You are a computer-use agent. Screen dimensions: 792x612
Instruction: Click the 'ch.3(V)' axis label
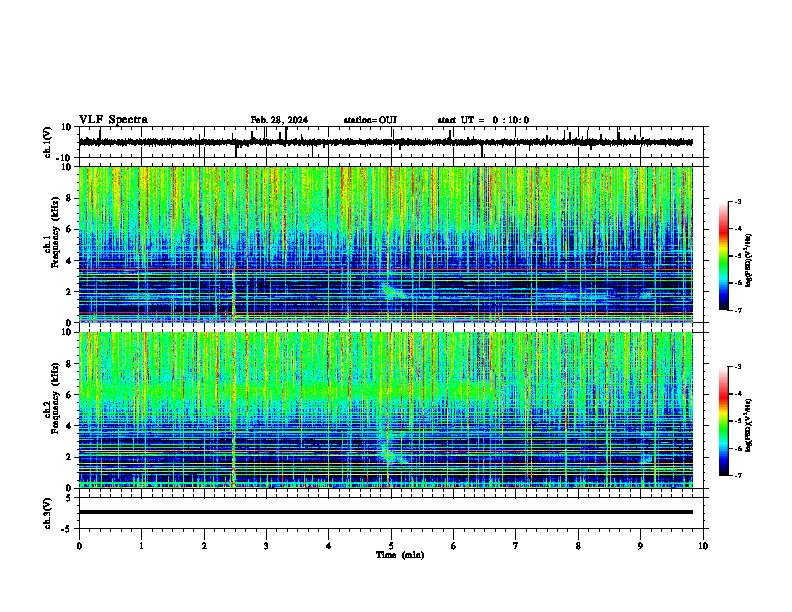pyautogui.click(x=48, y=513)
